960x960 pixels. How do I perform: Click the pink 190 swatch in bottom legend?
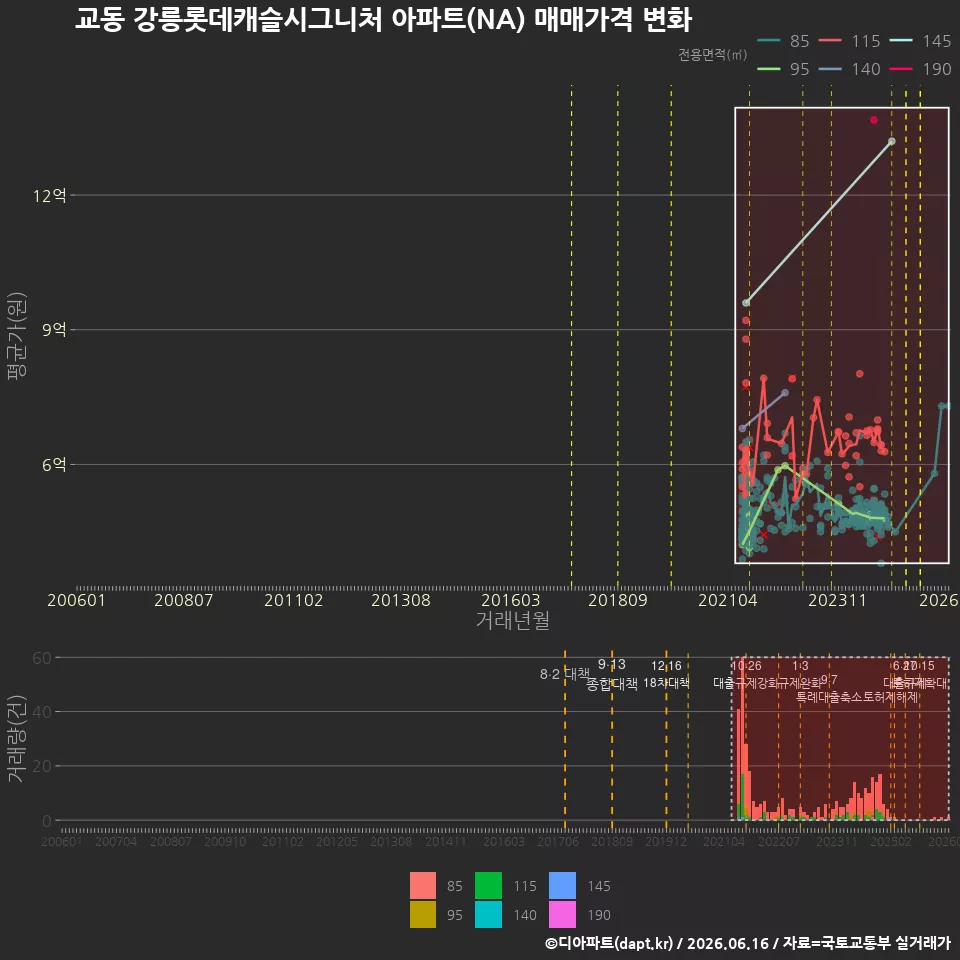(563, 914)
